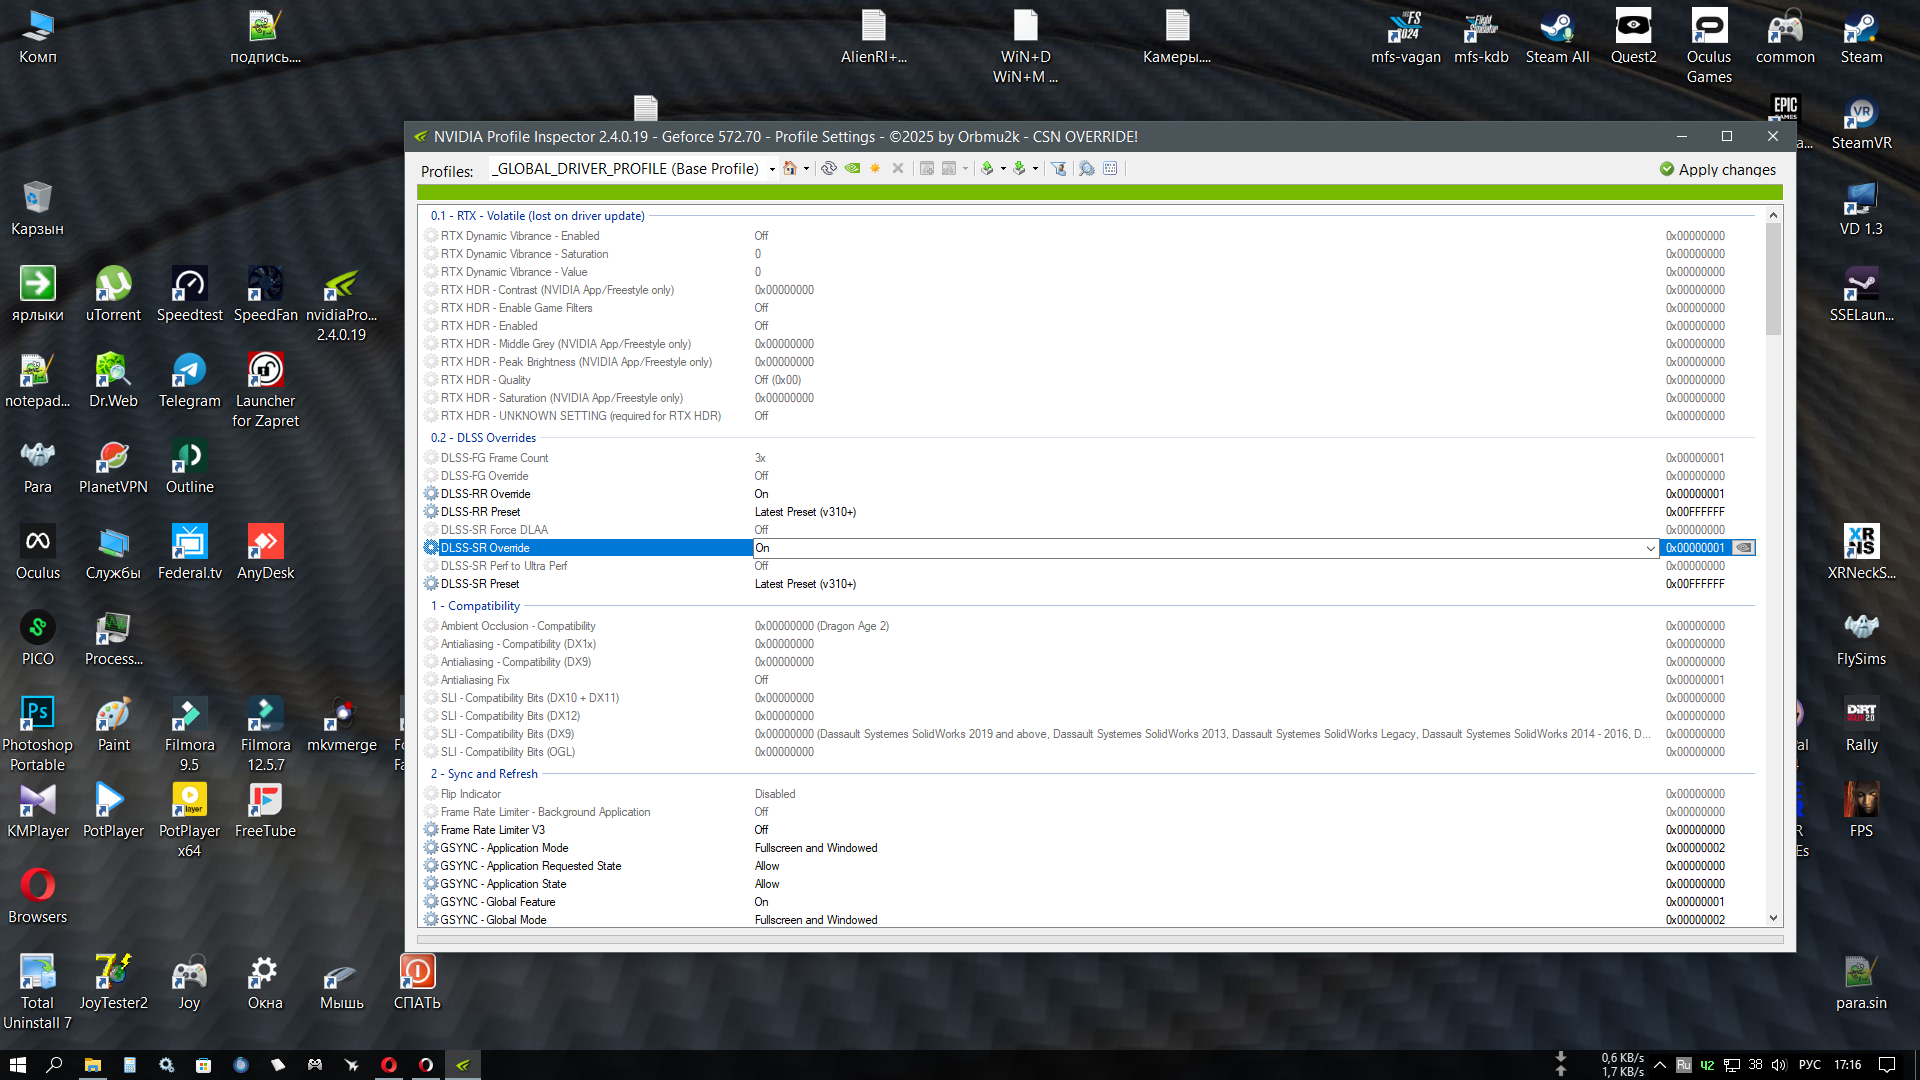This screenshot has width=1920, height=1080.
Task: Select the Rally desktop icon
Action: coord(1861,725)
